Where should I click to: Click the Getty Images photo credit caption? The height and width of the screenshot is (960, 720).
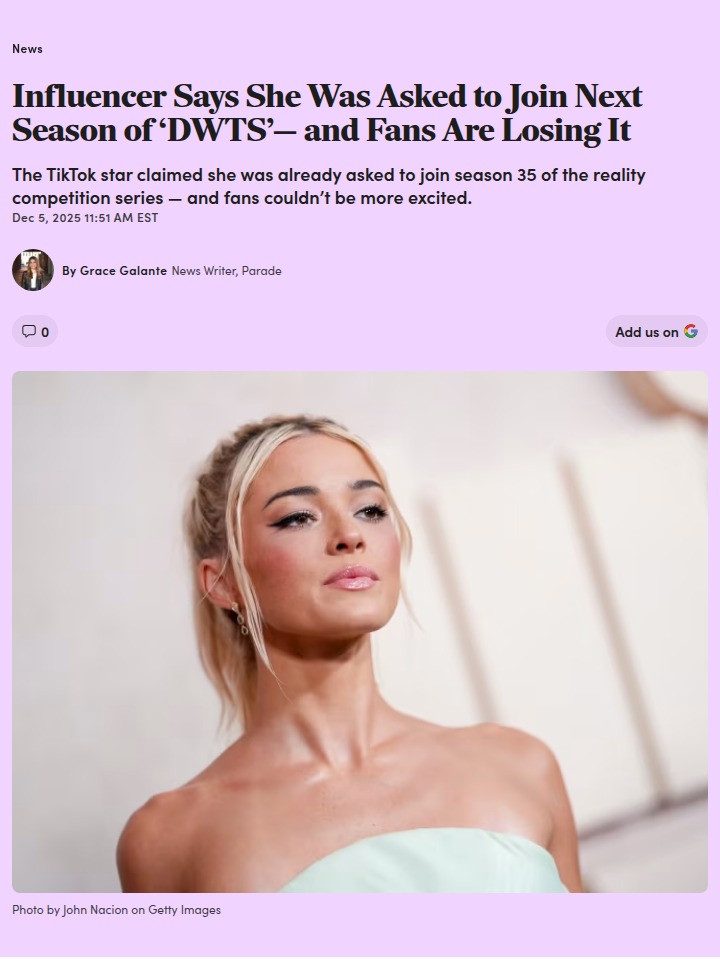click(x=116, y=910)
